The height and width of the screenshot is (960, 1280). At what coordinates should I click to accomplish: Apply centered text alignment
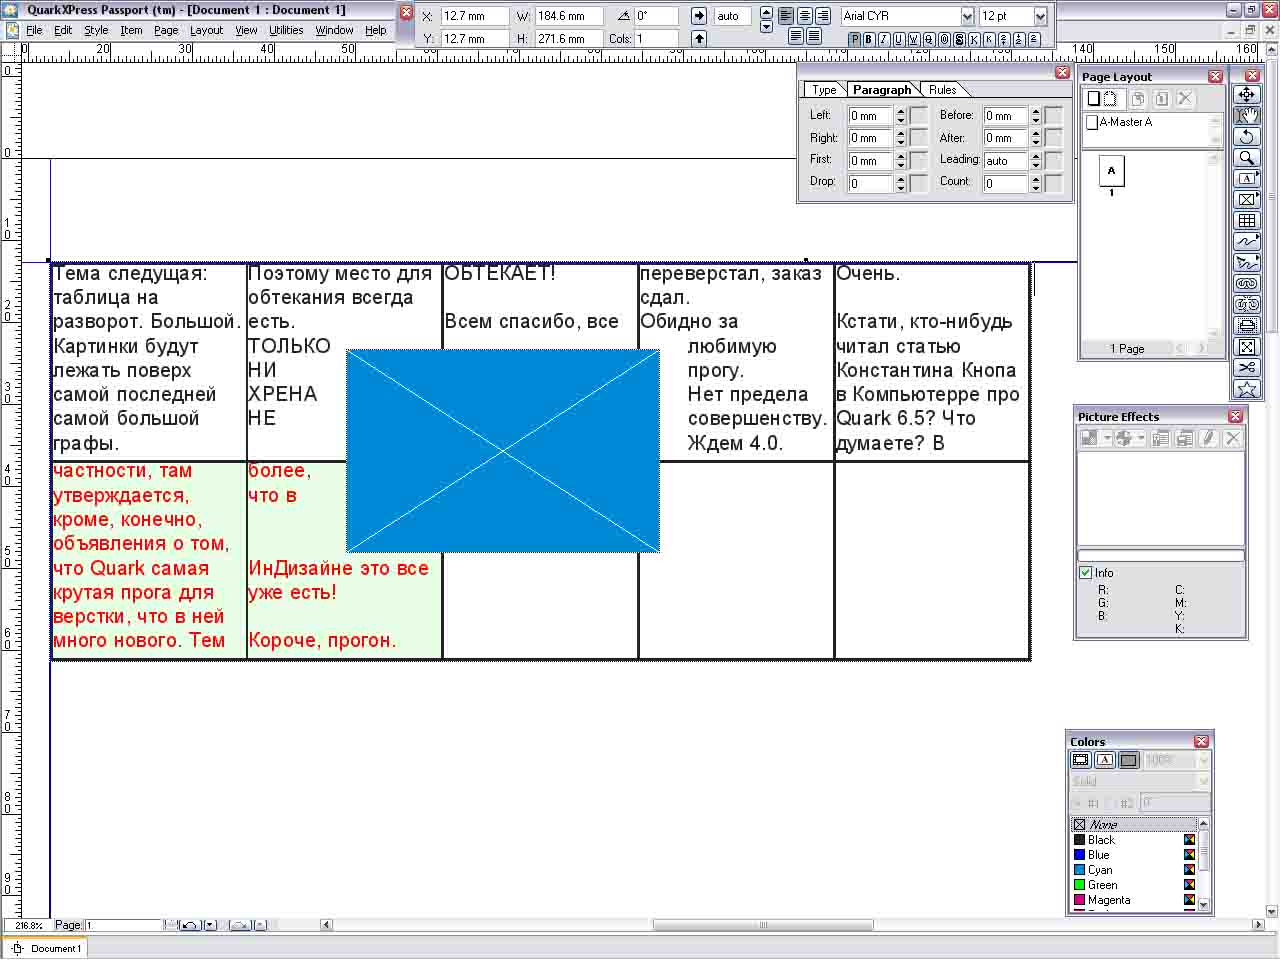point(804,16)
